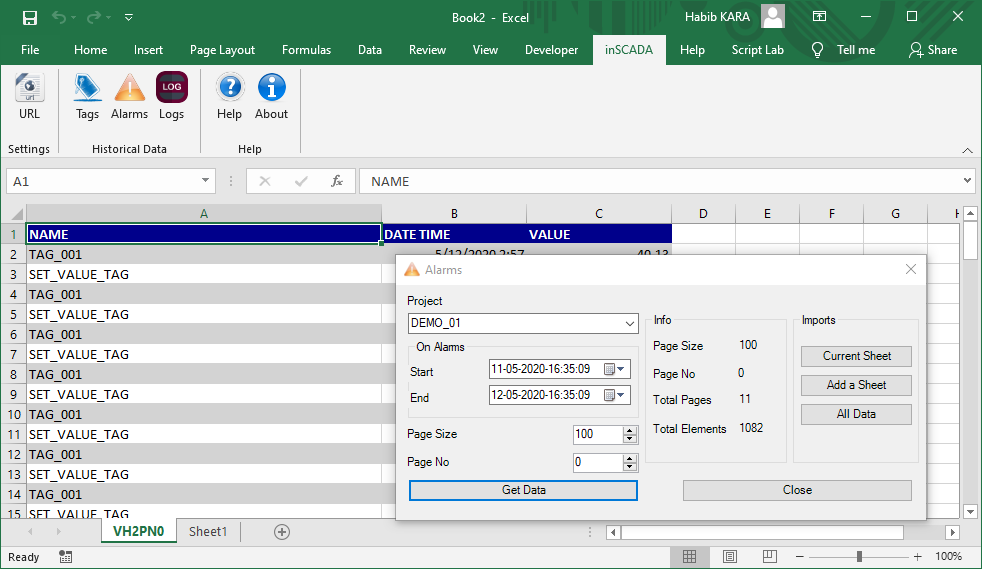Viewport: 982px width, 569px height.
Task: Click the Get Data button
Action: tap(524, 490)
